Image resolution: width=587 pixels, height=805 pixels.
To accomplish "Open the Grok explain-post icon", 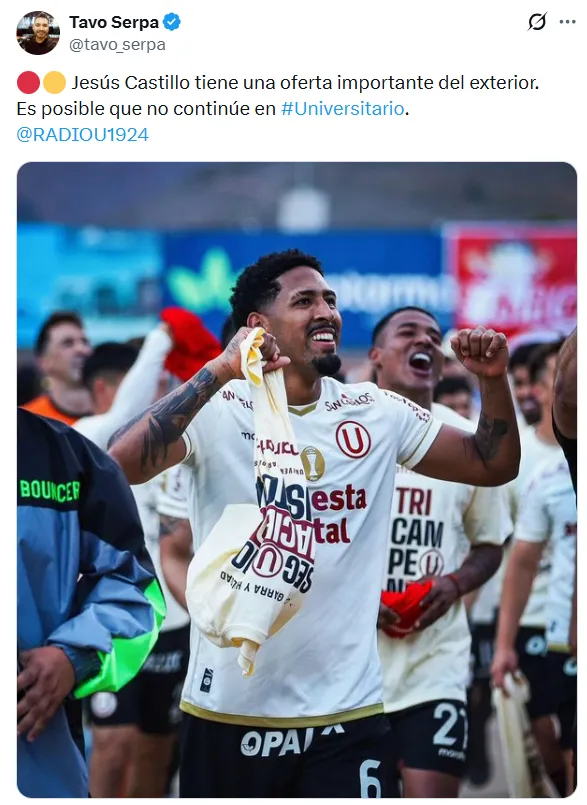I will (x=537, y=22).
